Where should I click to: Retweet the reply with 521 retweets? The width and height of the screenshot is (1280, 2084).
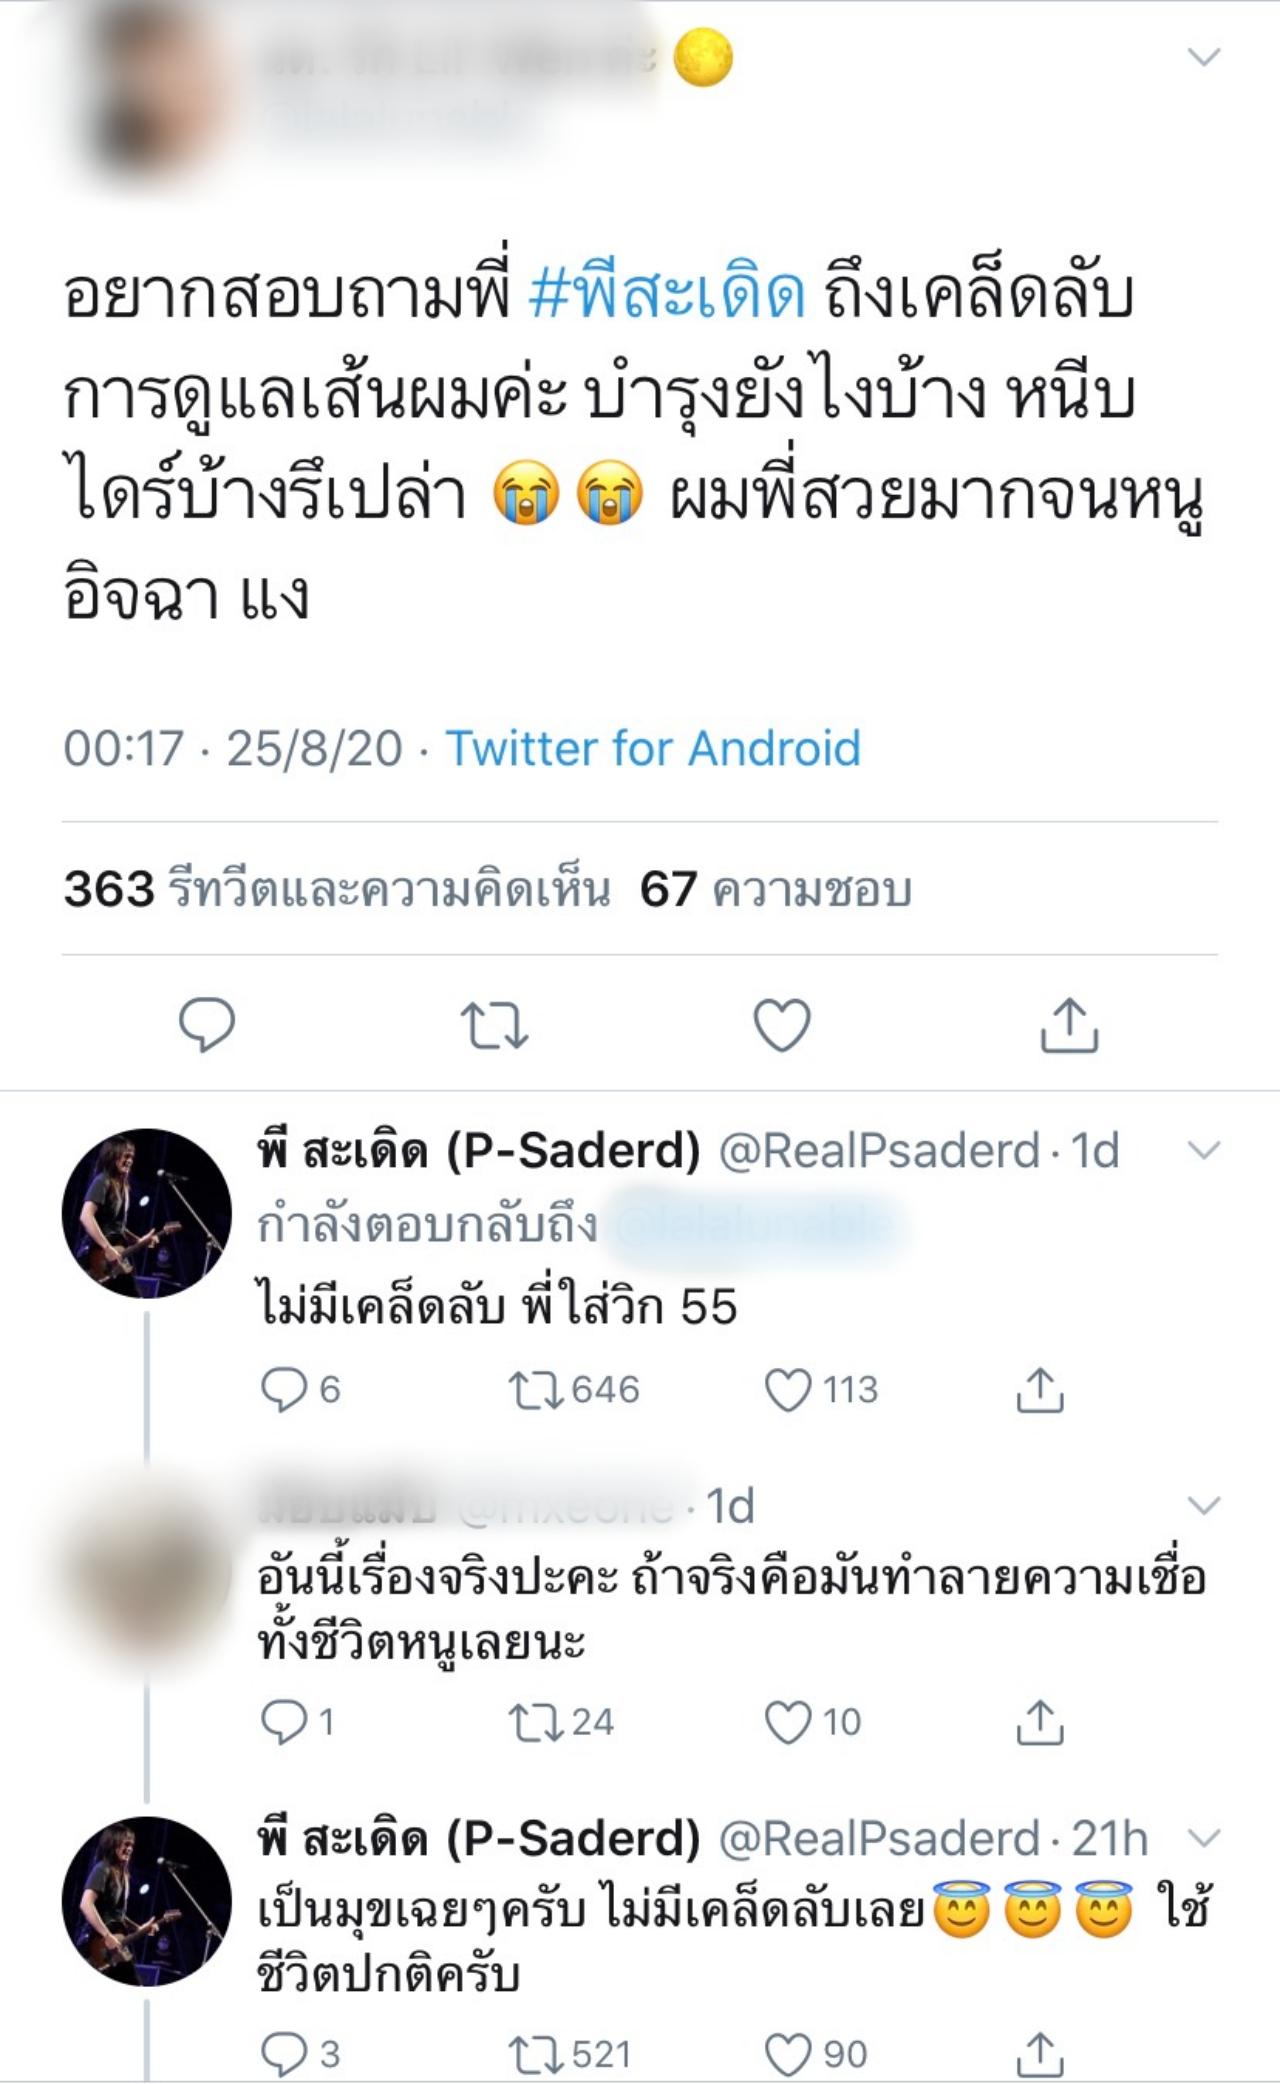coord(534,2054)
